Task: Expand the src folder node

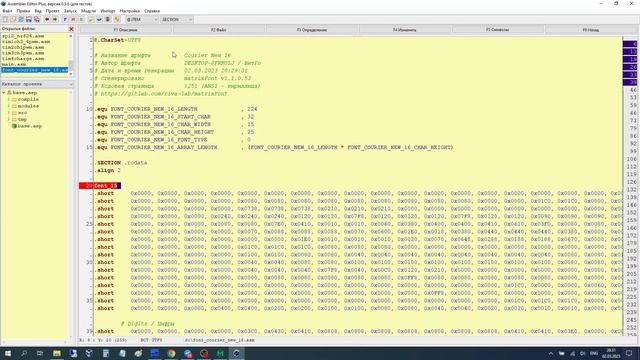Action: (x=9, y=113)
